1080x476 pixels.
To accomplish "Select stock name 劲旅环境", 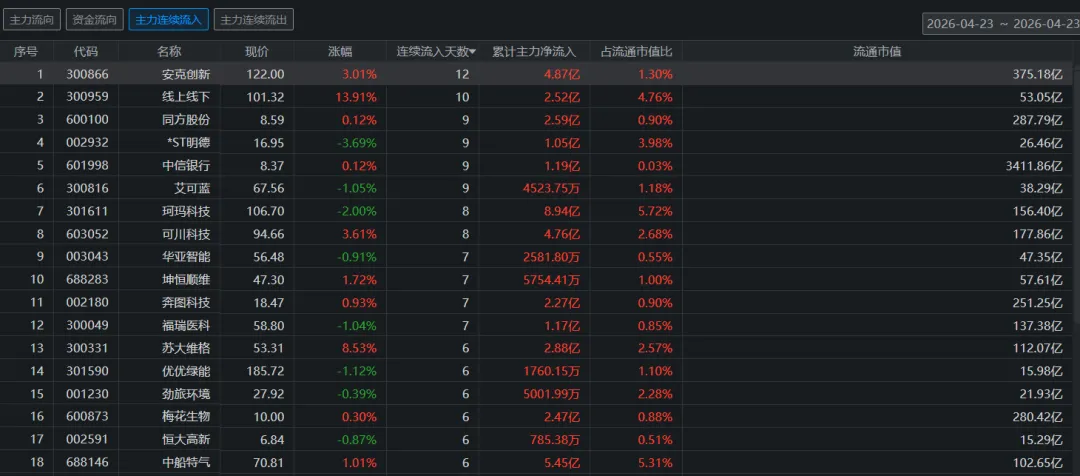I will (x=186, y=394).
